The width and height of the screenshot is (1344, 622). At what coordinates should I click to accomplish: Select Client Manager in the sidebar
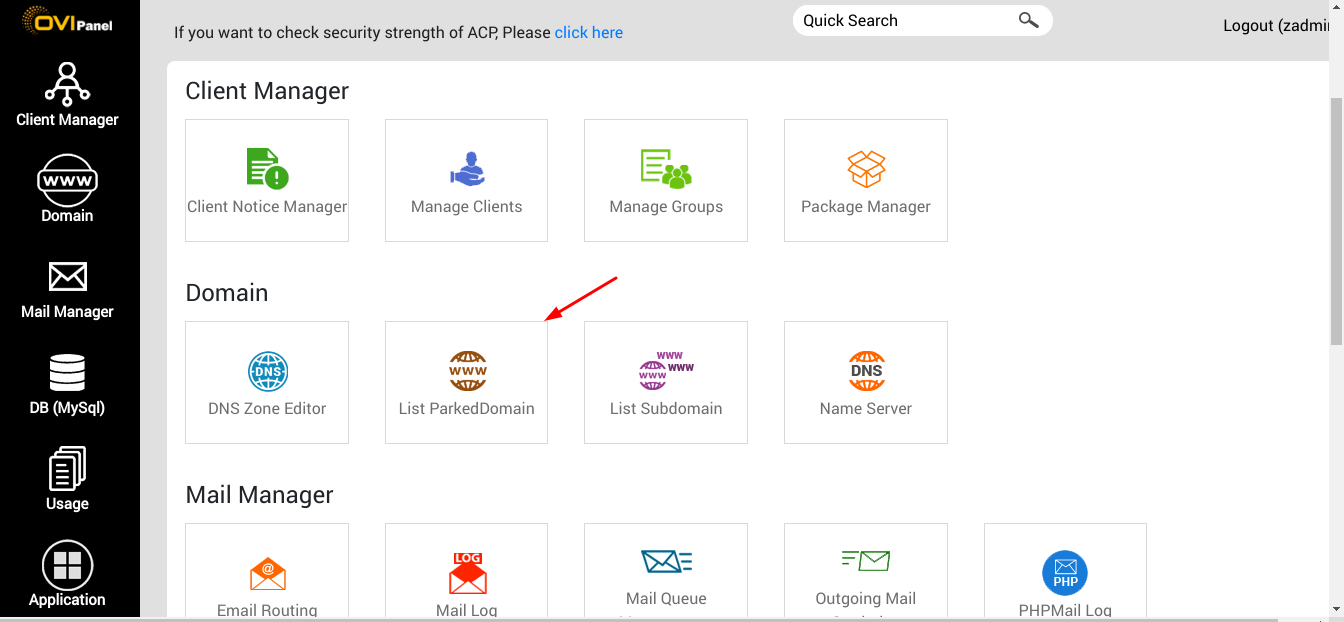pyautogui.click(x=67, y=95)
